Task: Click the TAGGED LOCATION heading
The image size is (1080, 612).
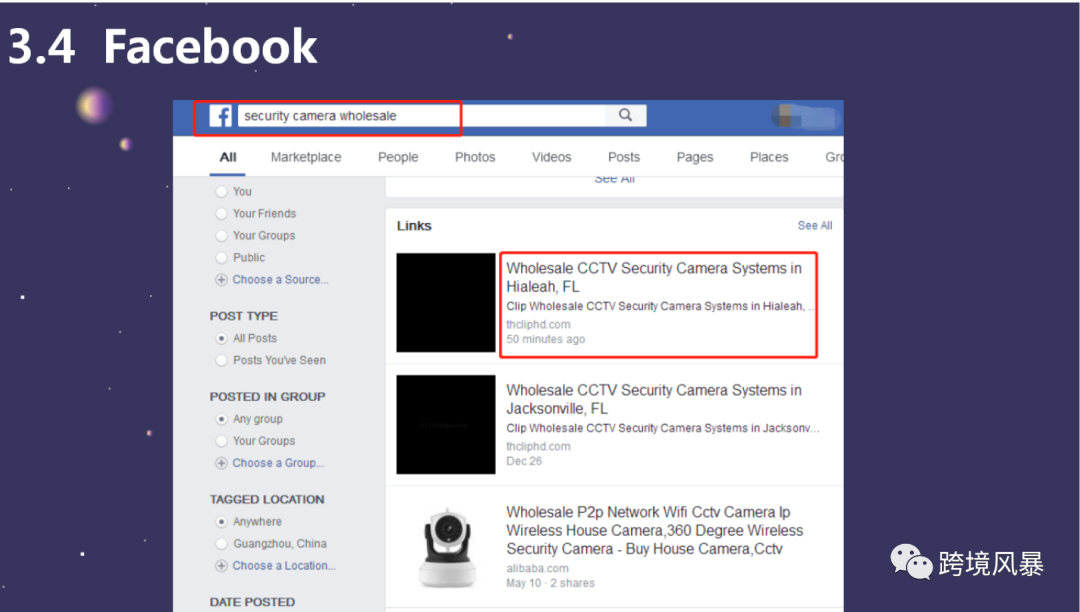Action: (267, 500)
